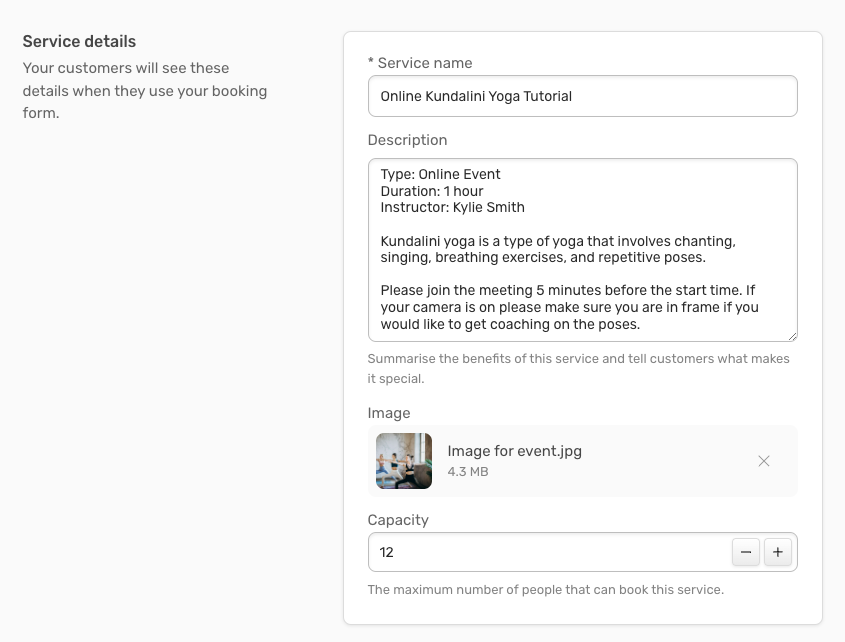Click the Service details heading

point(79,42)
